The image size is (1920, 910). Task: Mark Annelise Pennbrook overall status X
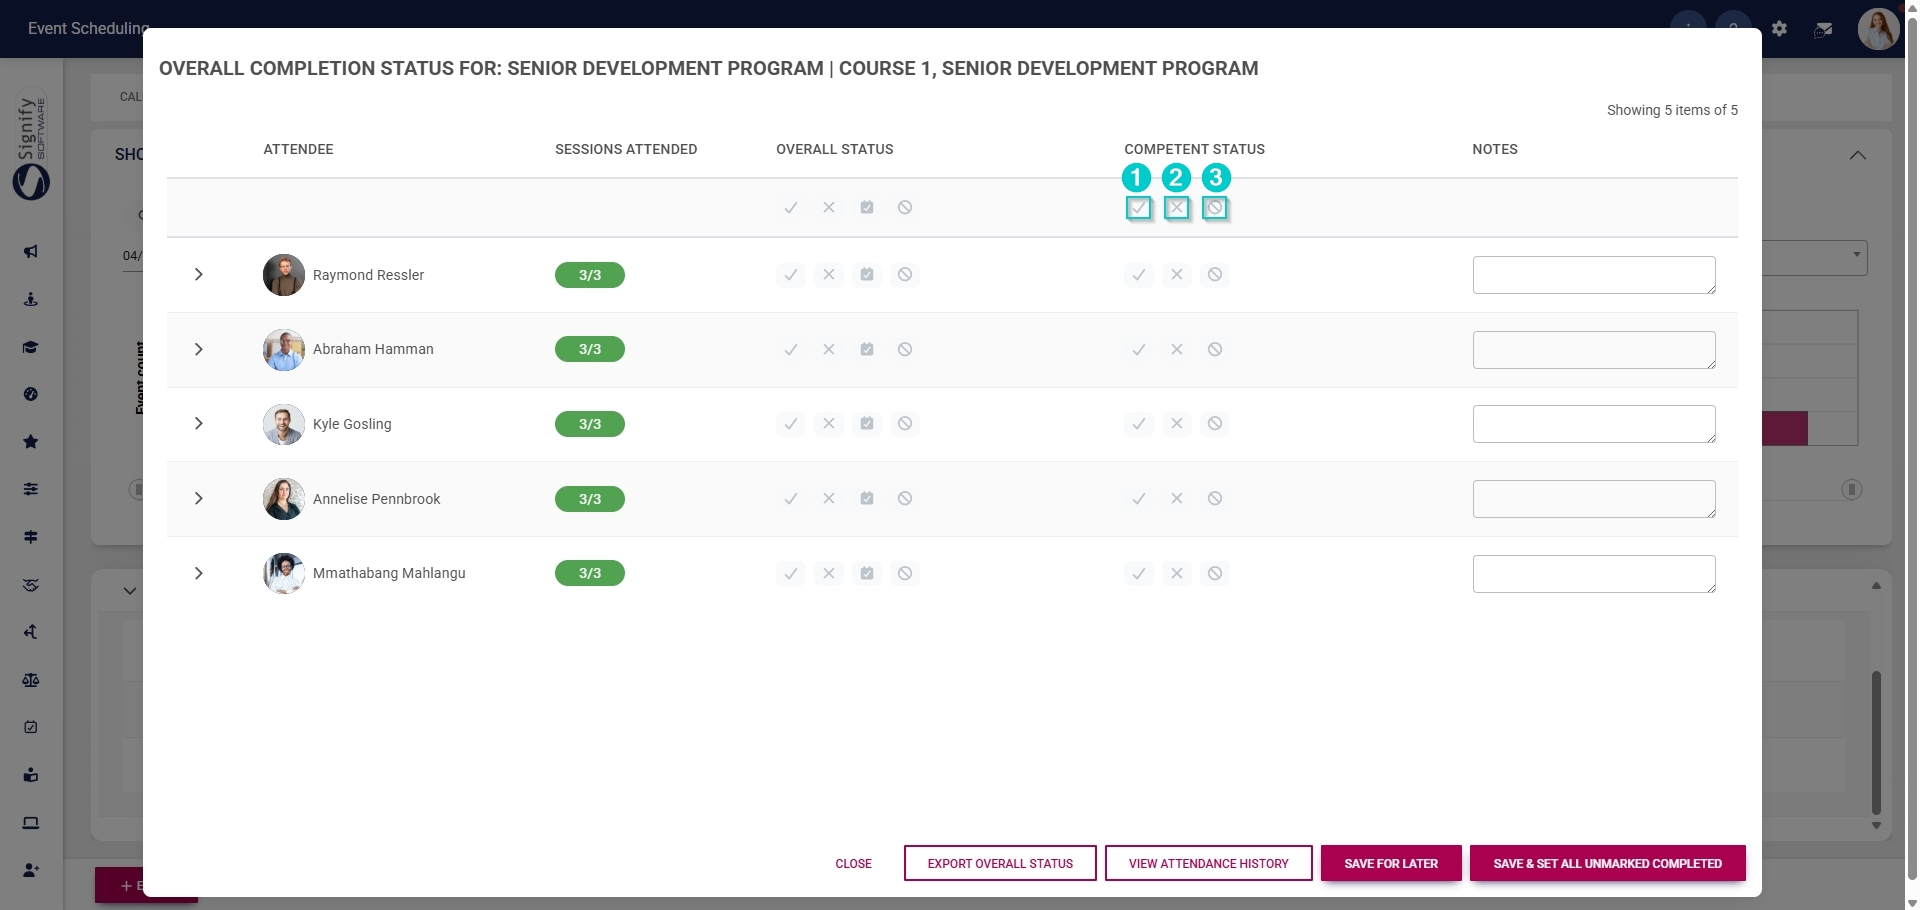(x=829, y=499)
